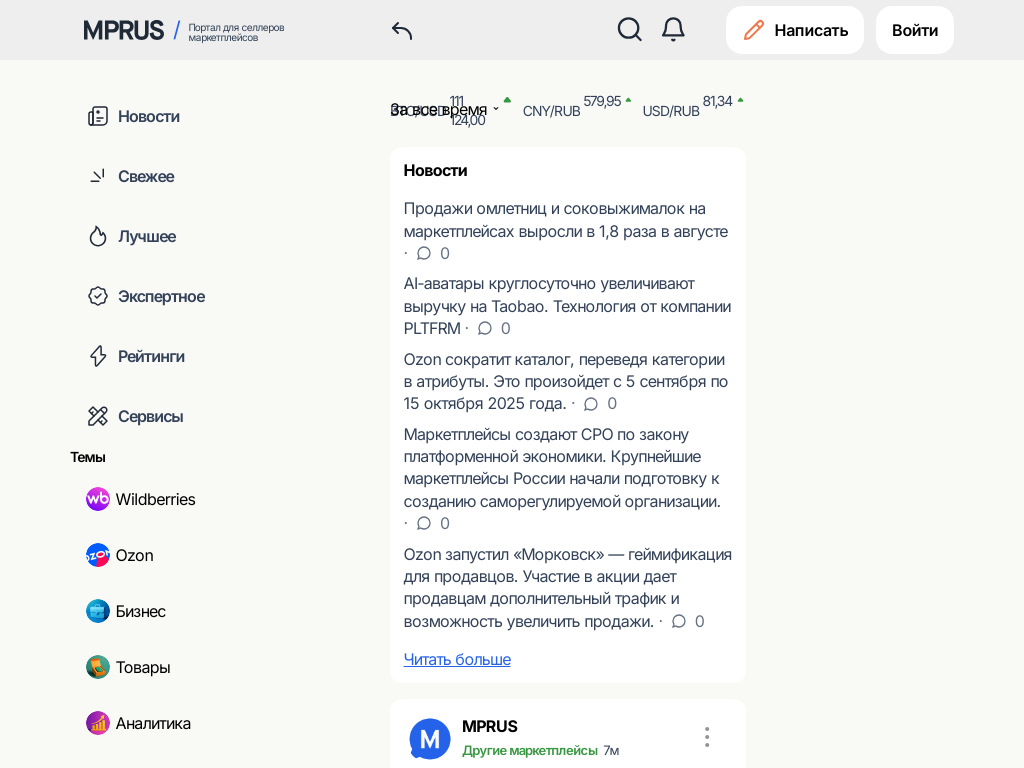Image resolution: width=1024 pixels, height=768 pixels.
Task: Open search with magnifier icon
Action: point(630,29)
